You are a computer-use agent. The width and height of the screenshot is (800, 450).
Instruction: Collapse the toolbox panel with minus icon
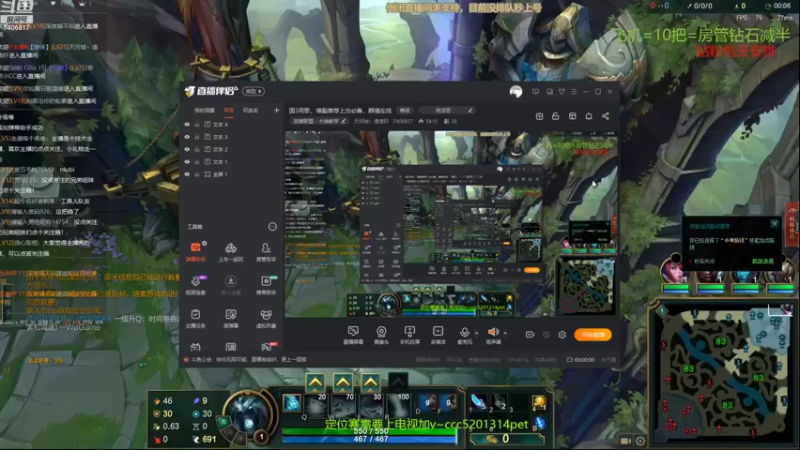coord(272,227)
